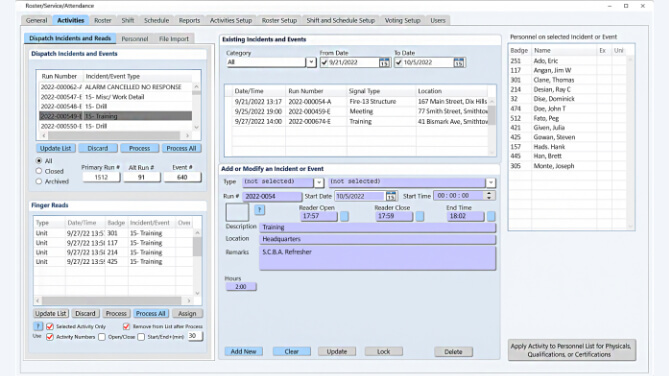Select the Closed radio button
Screen dimensions: 669x376
point(39,171)
